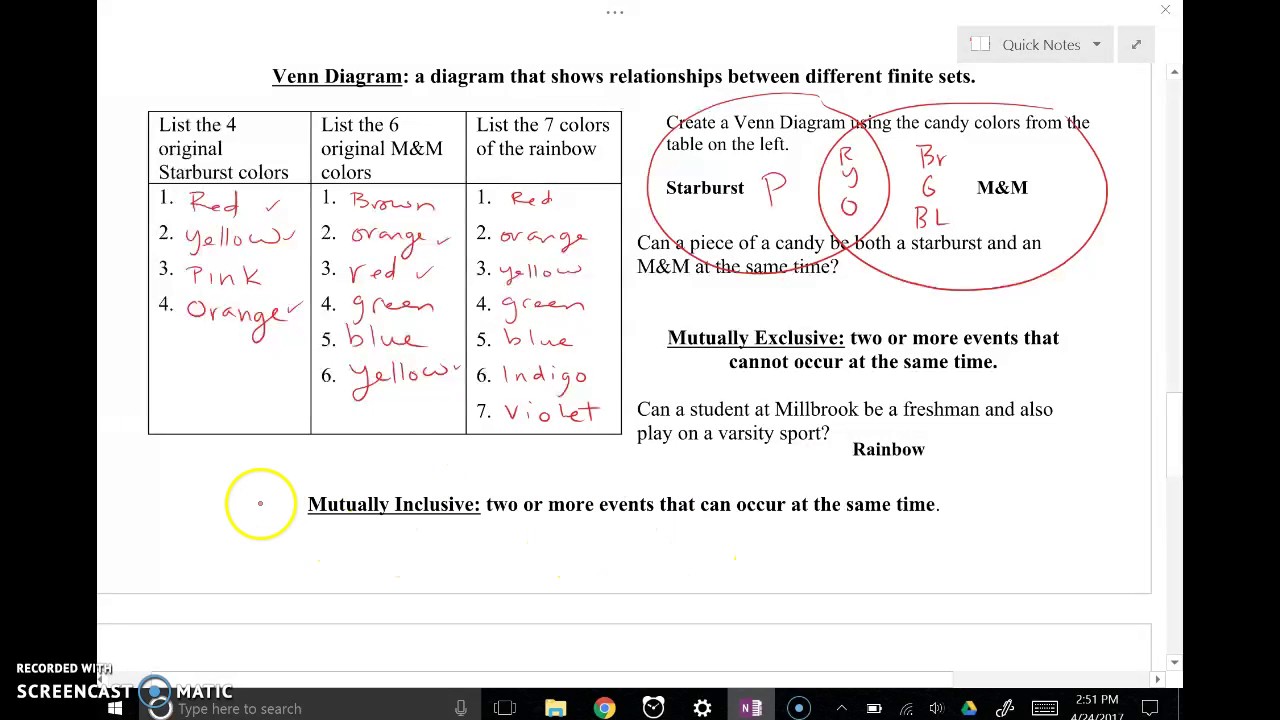
Task: Click the expand full page arrow button
Action: pyautogui.click(x=1136, y=44)
